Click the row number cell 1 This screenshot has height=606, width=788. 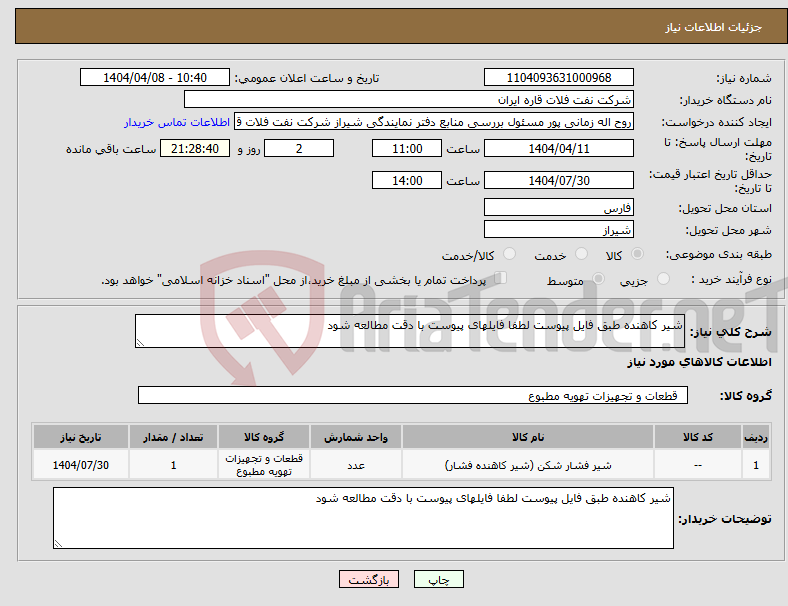[x=755, y=465]
